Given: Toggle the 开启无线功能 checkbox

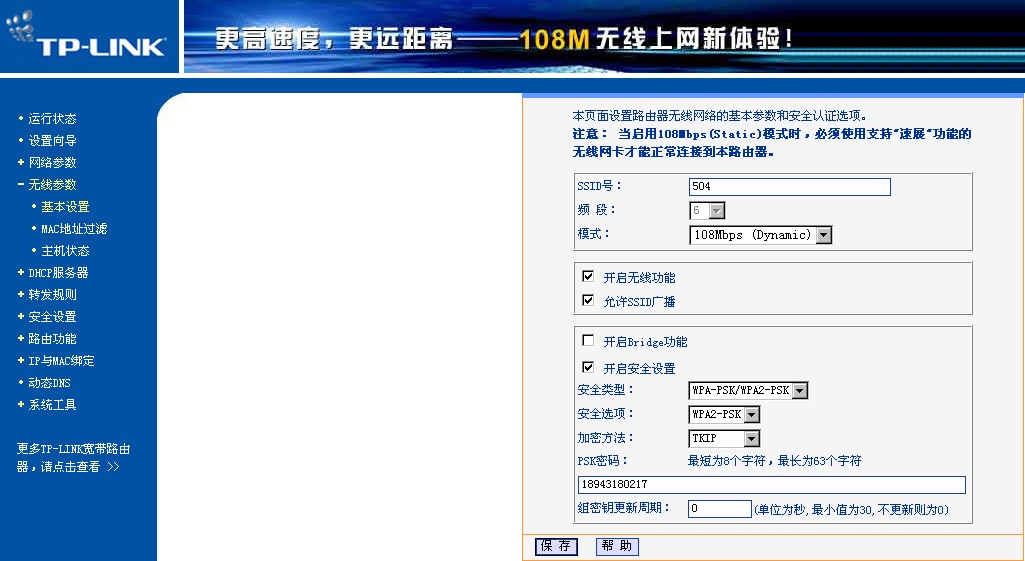Looking at the screenshot, I should click(588, 276).
